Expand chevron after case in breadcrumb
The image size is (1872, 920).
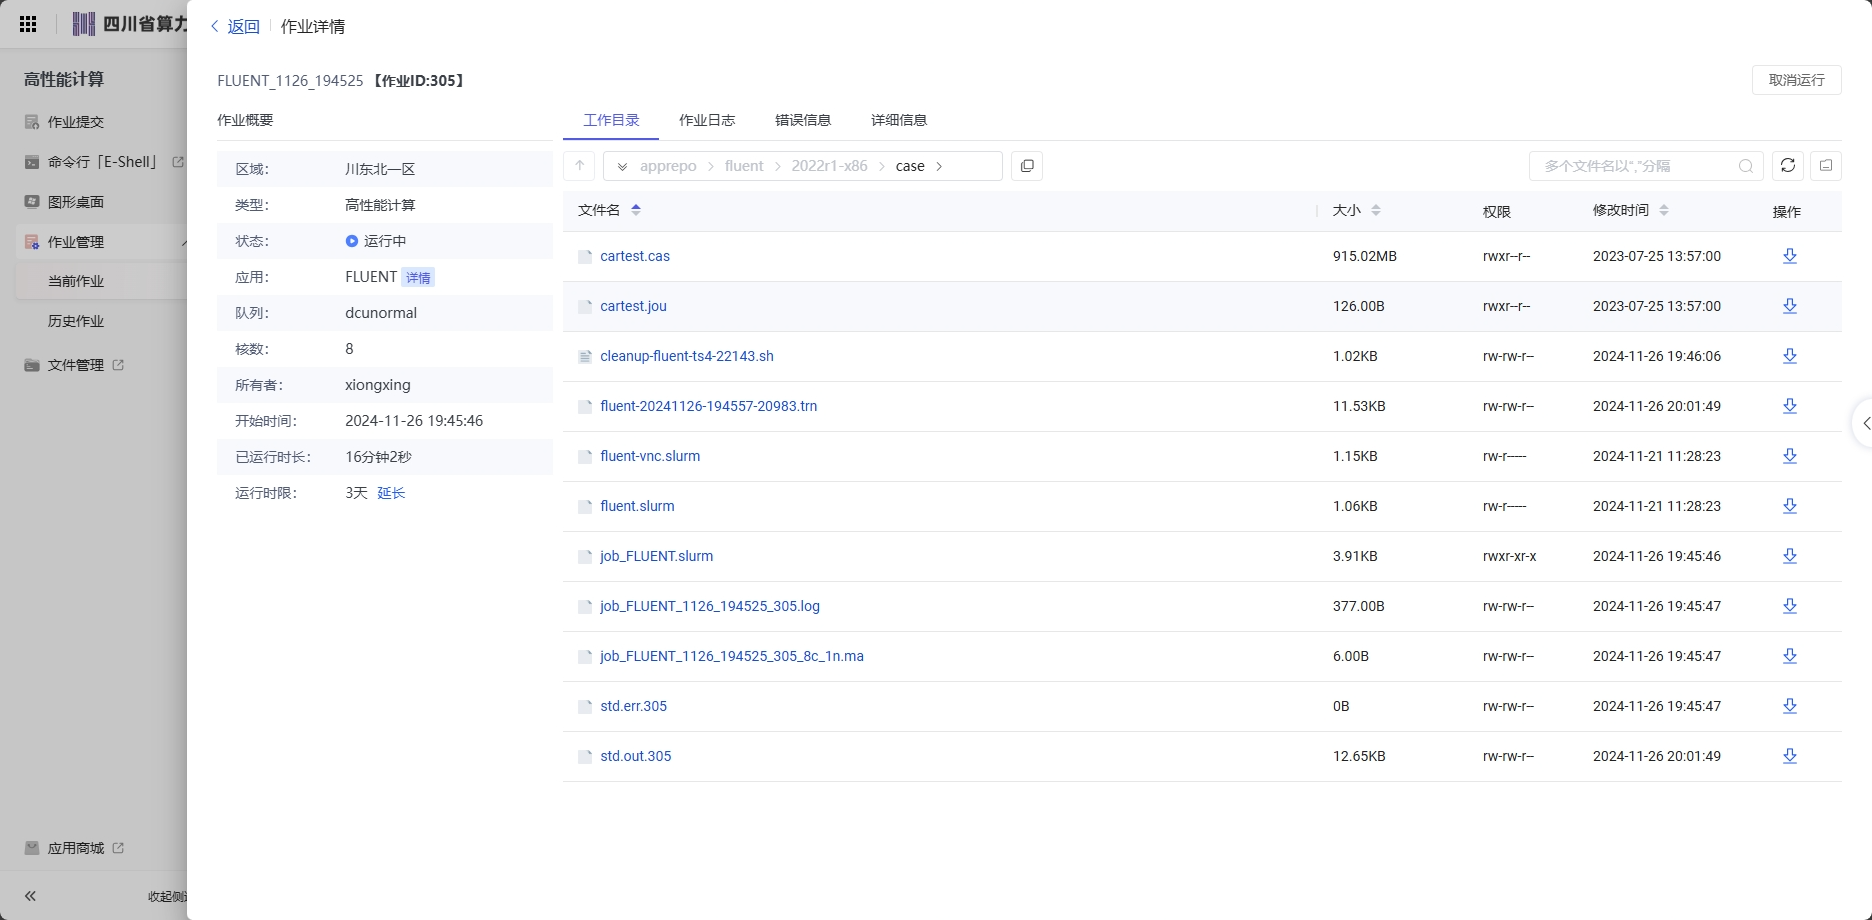coord(939,166)
